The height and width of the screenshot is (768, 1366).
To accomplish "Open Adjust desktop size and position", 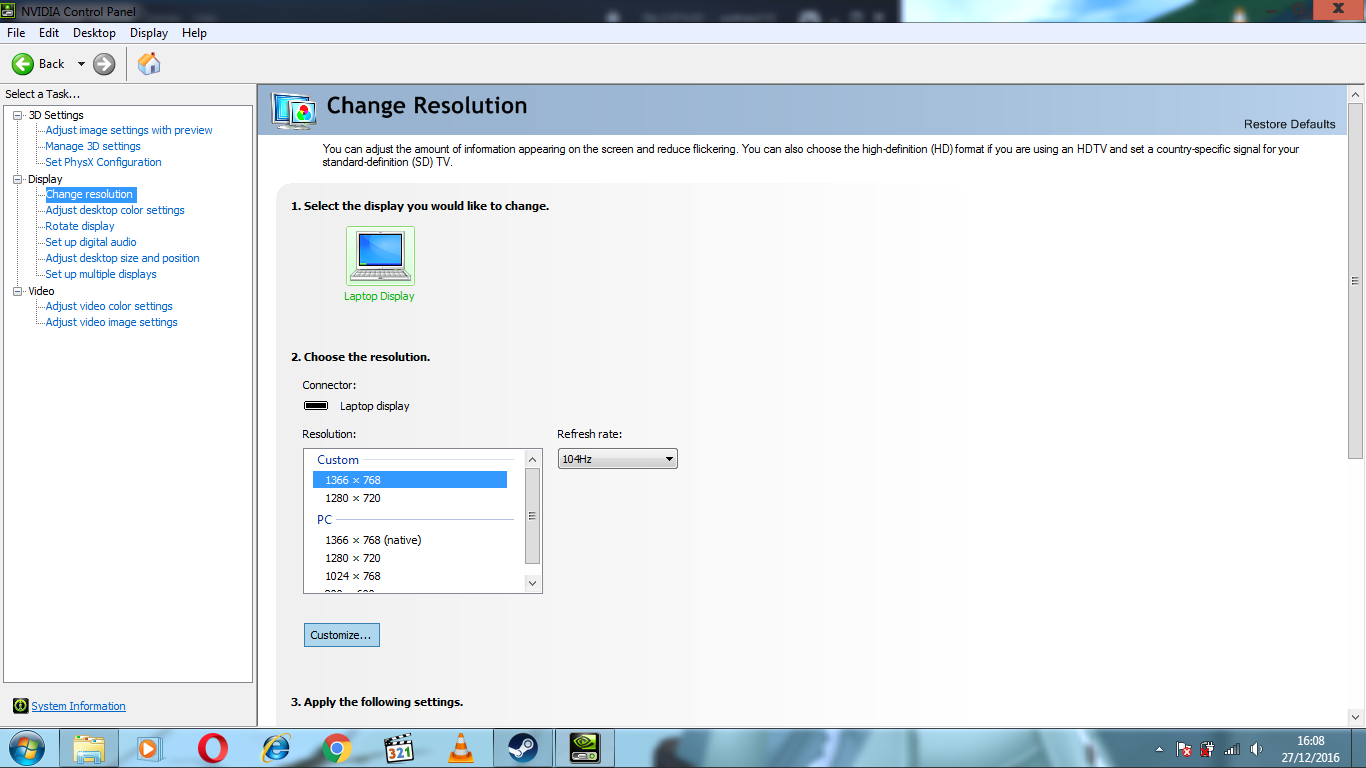I will click(122, 258).
